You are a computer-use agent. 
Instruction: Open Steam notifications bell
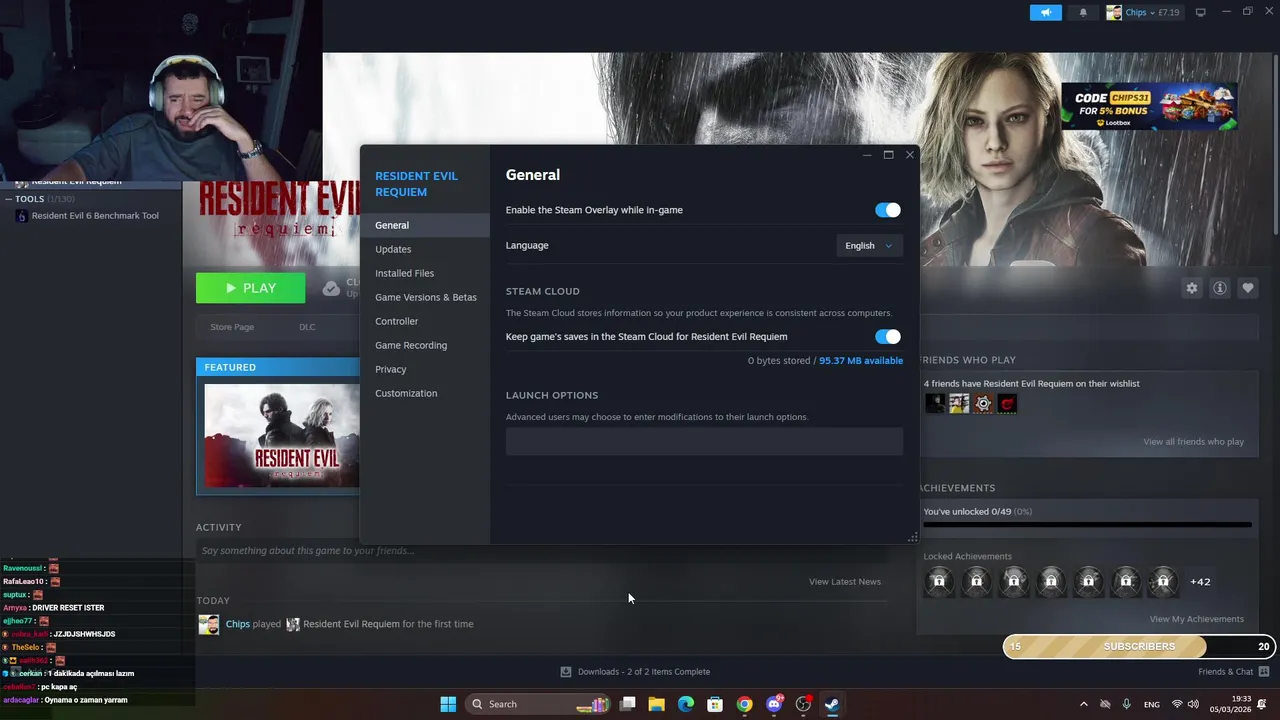point(1083,13)
